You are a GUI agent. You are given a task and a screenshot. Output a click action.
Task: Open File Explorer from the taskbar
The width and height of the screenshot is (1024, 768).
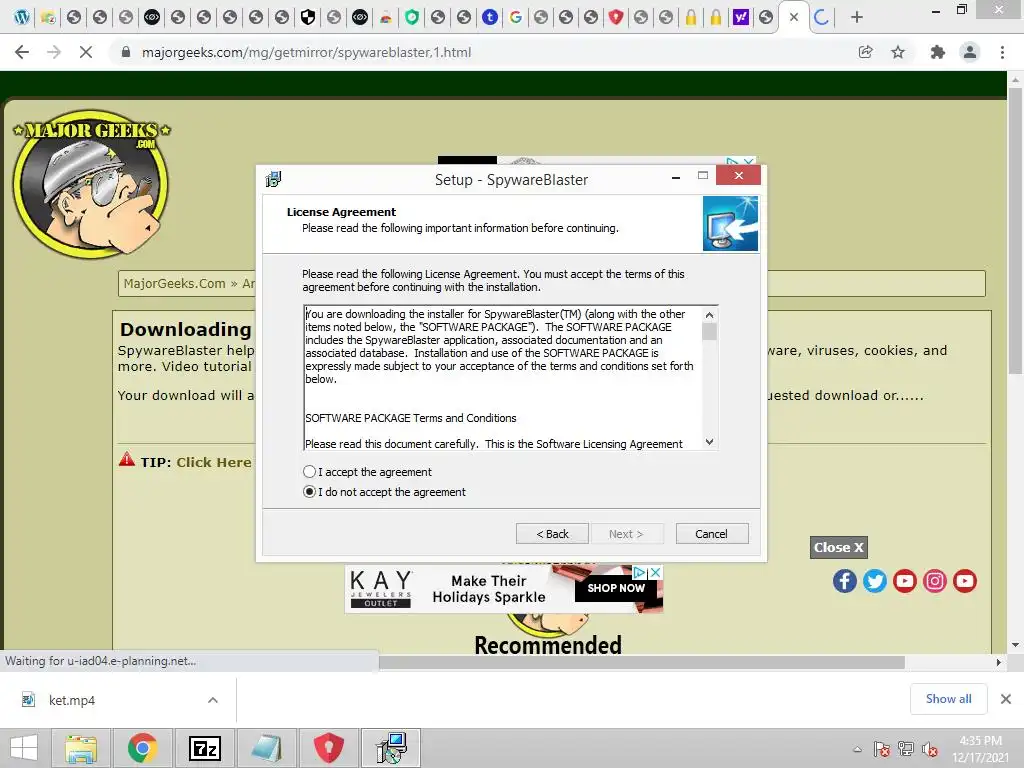coord(80,748)
